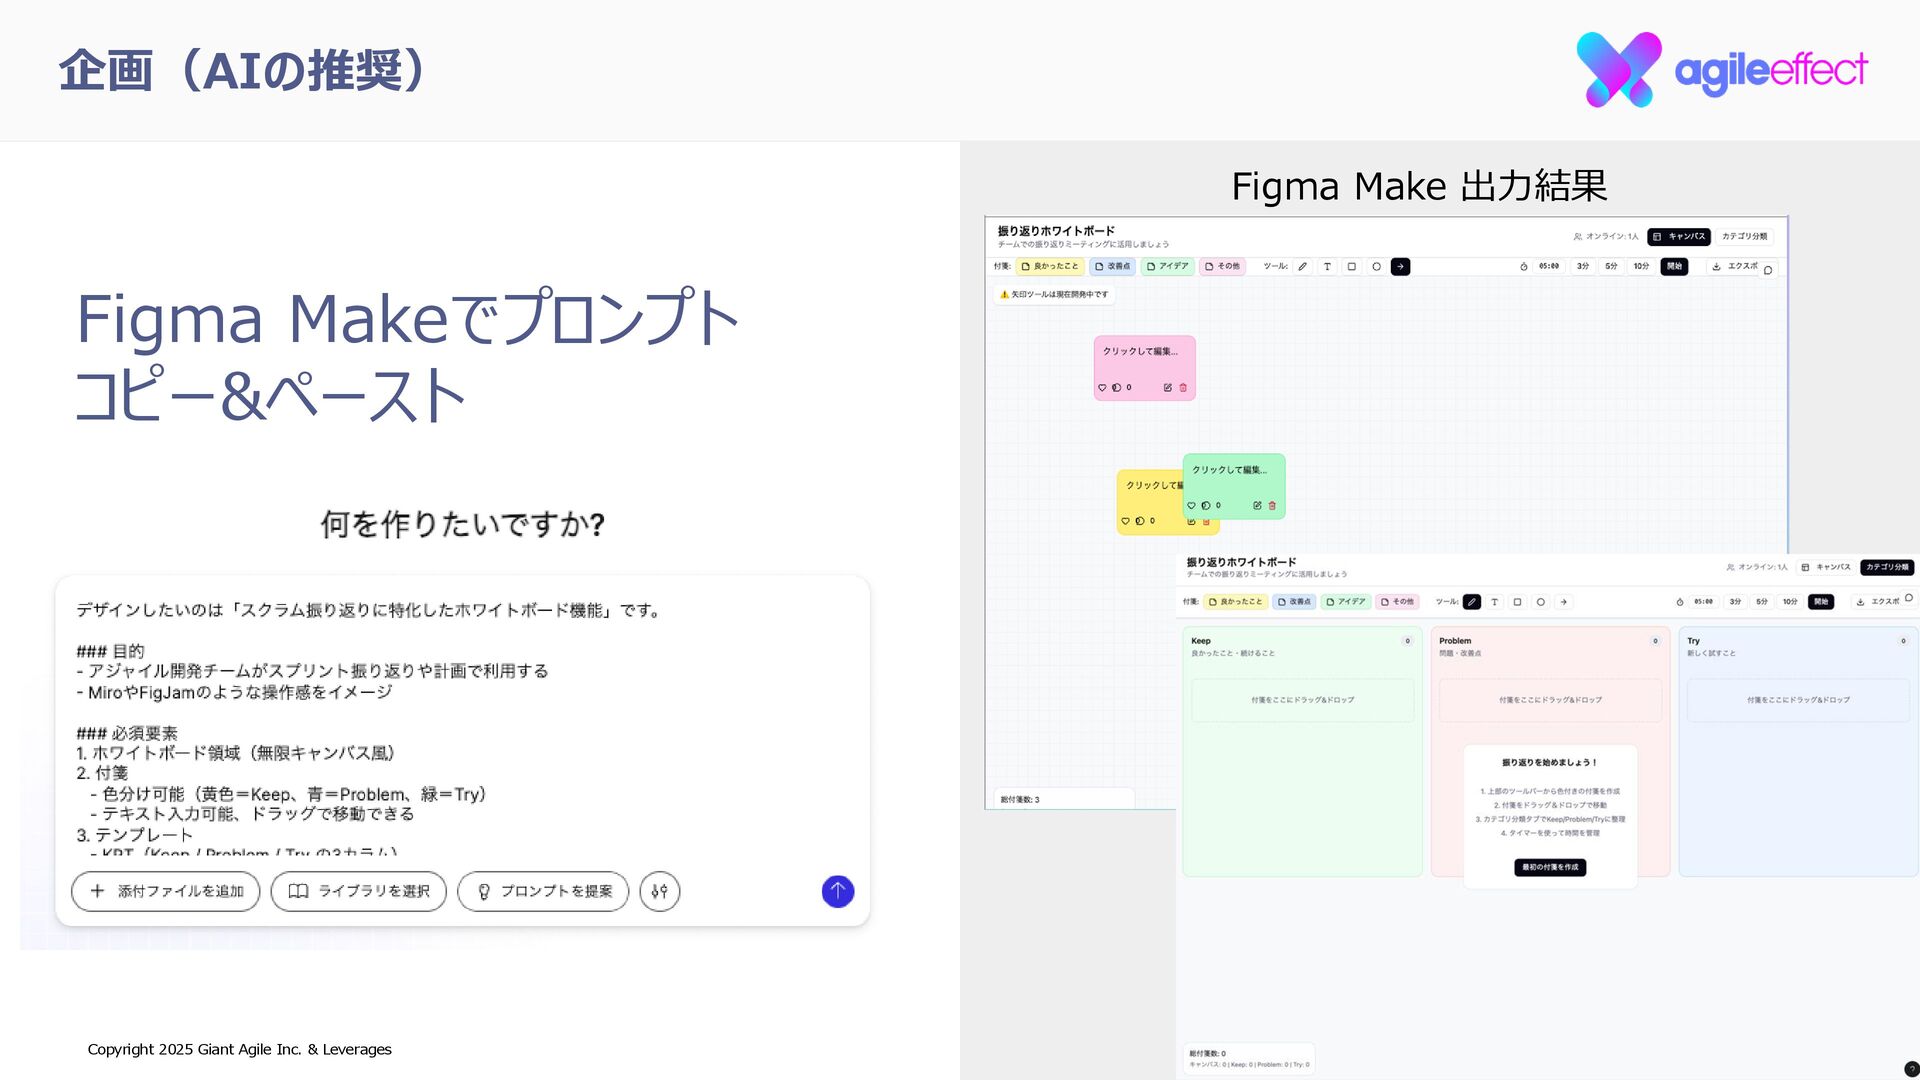Select the circle shape tool in upper toolbar
1920x1080 pixels.
(1376, 267)
